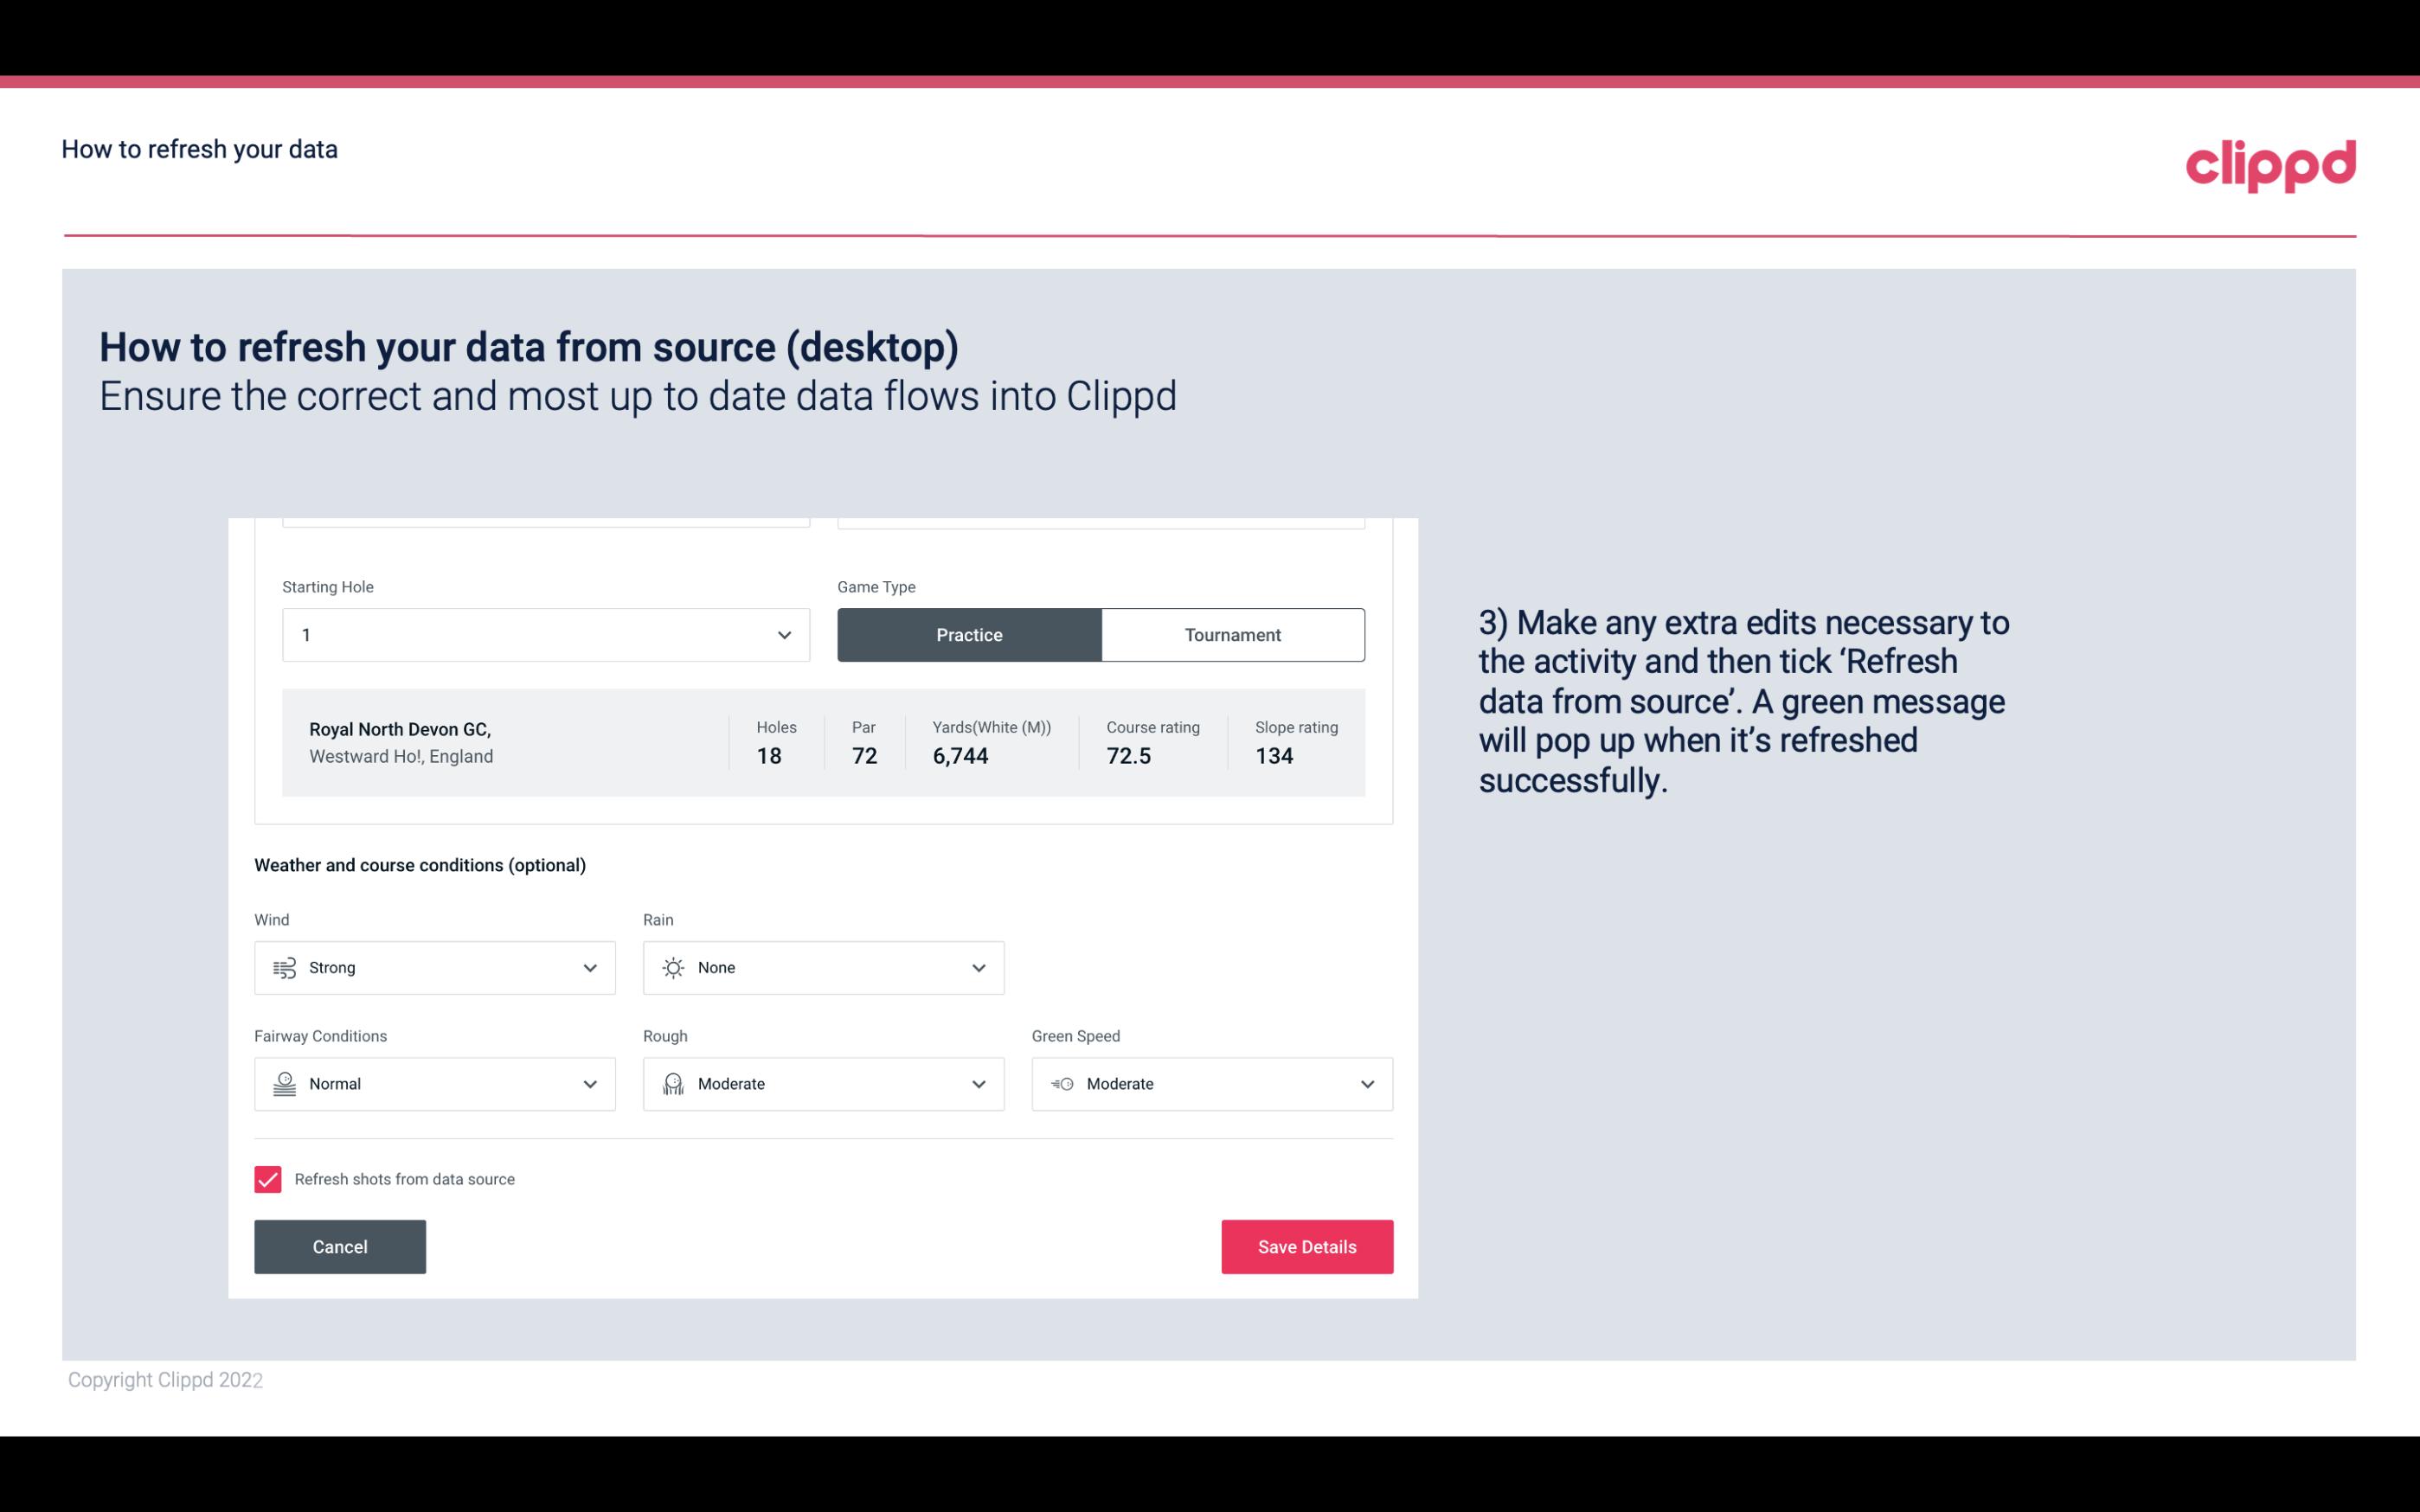Screen dimensions: 2420x1512
Task: Click the Save Details button
Action: coord(1306,1246)
